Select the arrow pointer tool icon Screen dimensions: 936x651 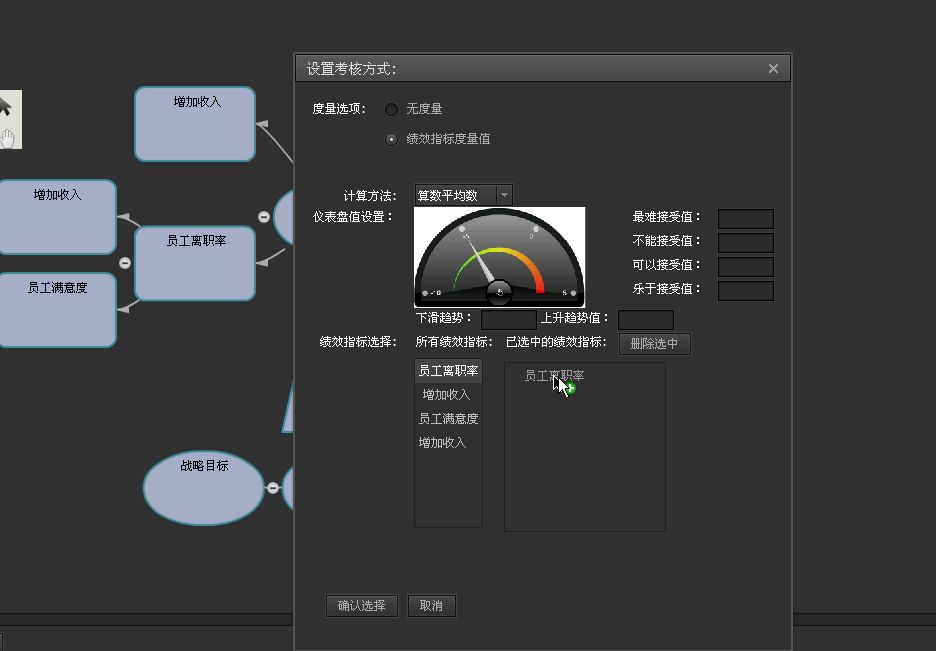pos(5,106)
